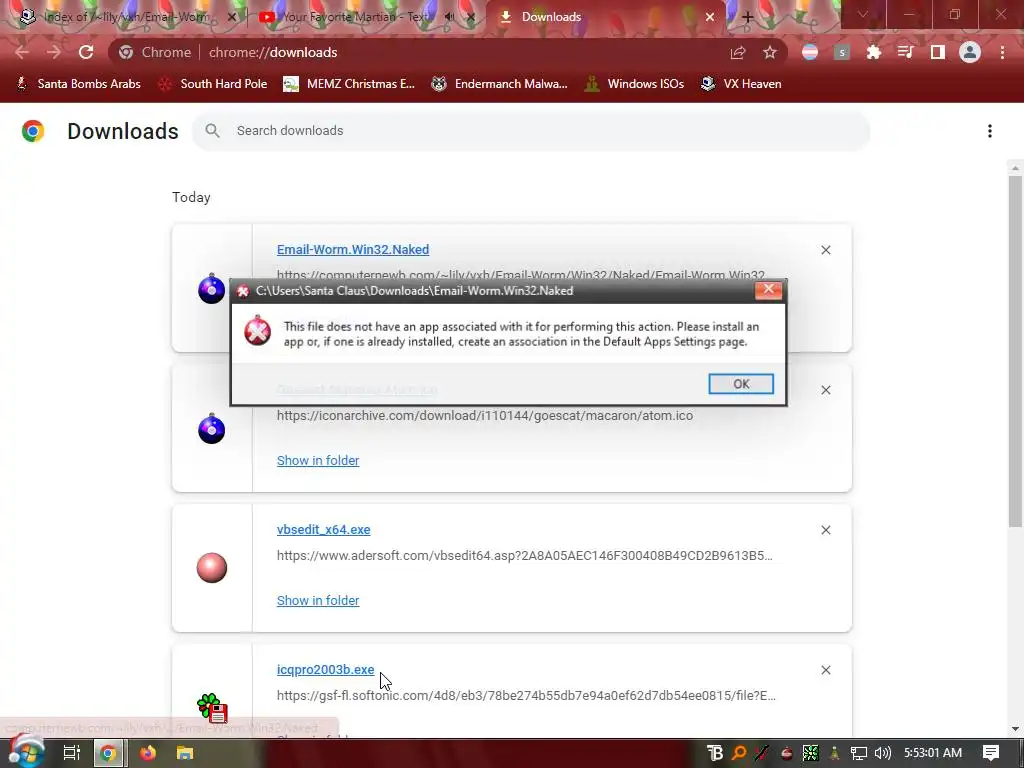Image resolution: width=1024 pixels, height=768 pixels.
Task: Click the orange magnifier tray icon
Action: coord(739,753)
